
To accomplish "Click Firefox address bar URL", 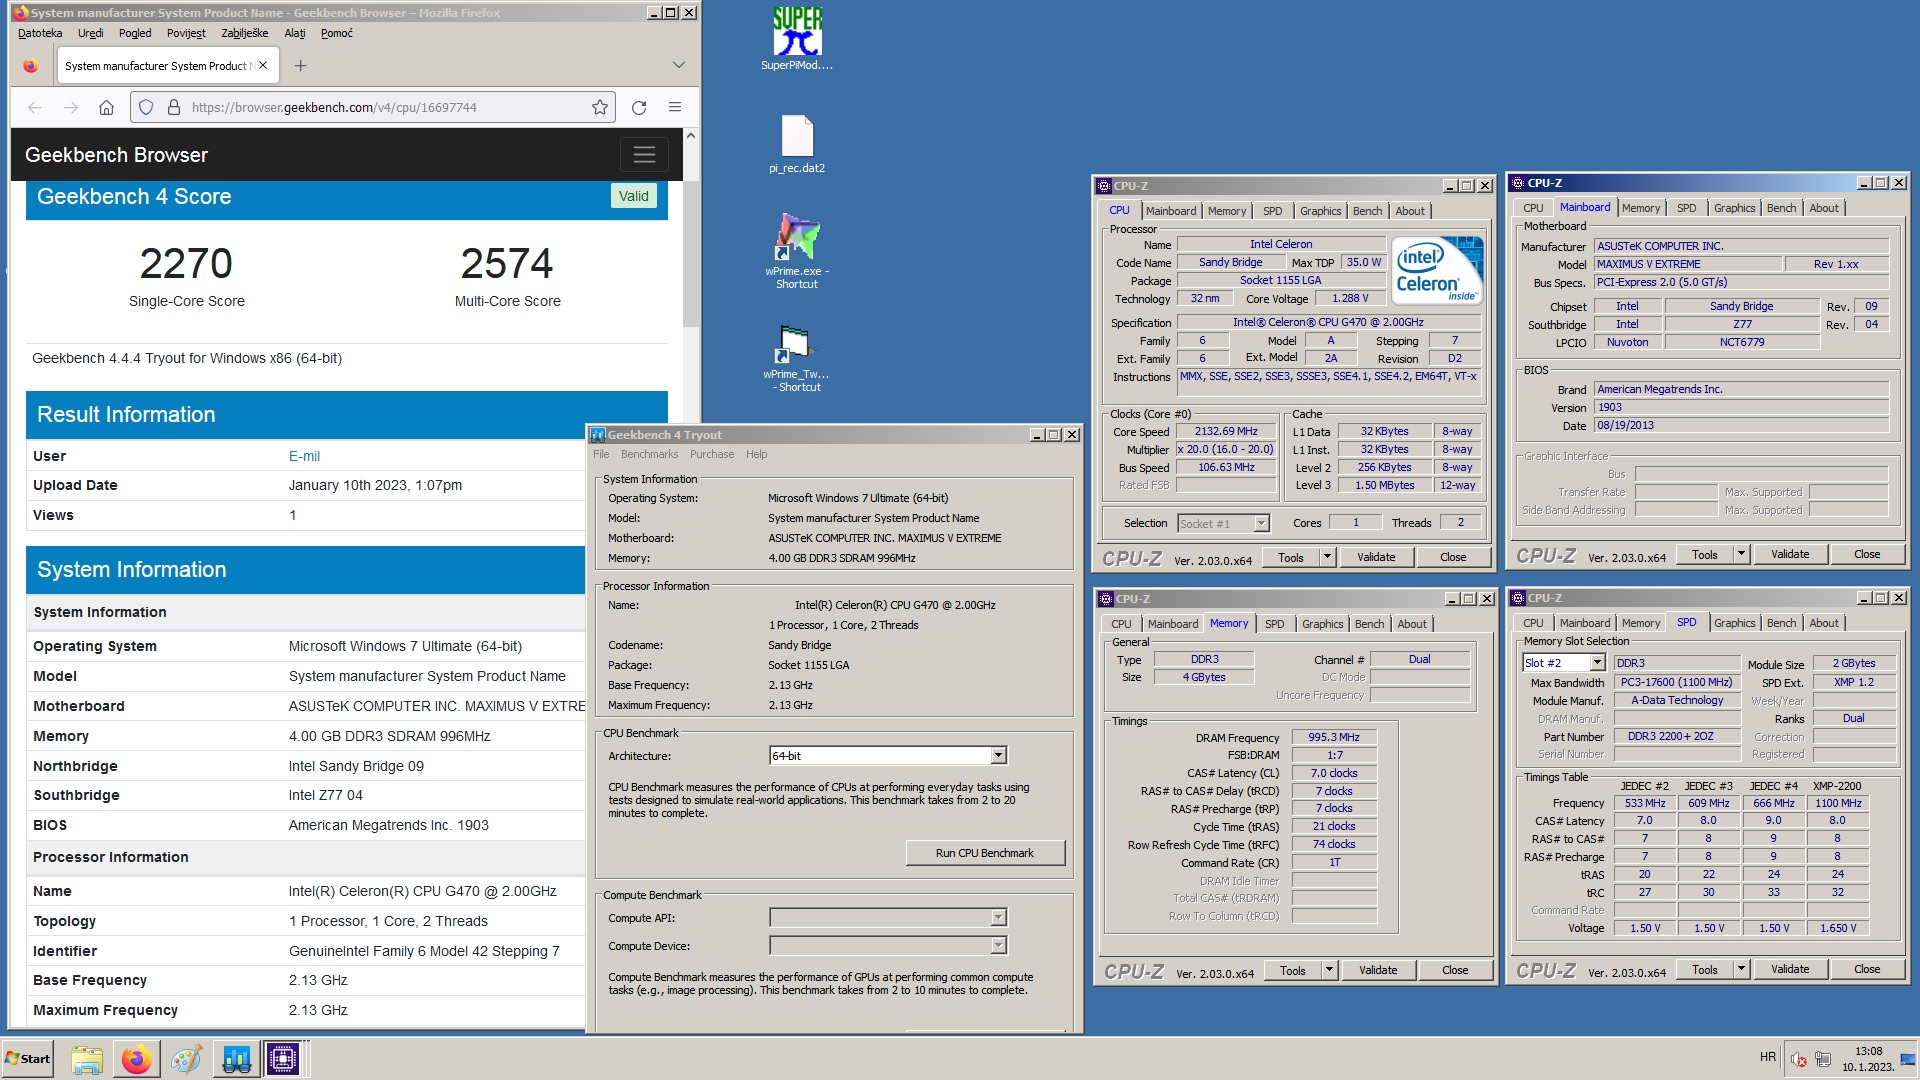I will click(x=334, y=107).
